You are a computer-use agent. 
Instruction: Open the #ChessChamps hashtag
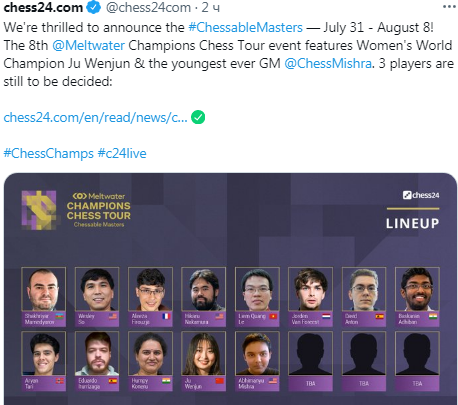click(x=49, y=153)
